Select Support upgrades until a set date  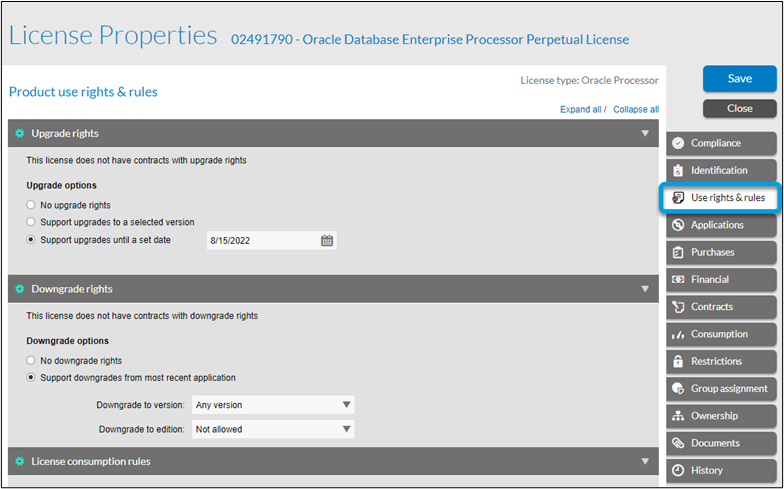tap(31, 240)
